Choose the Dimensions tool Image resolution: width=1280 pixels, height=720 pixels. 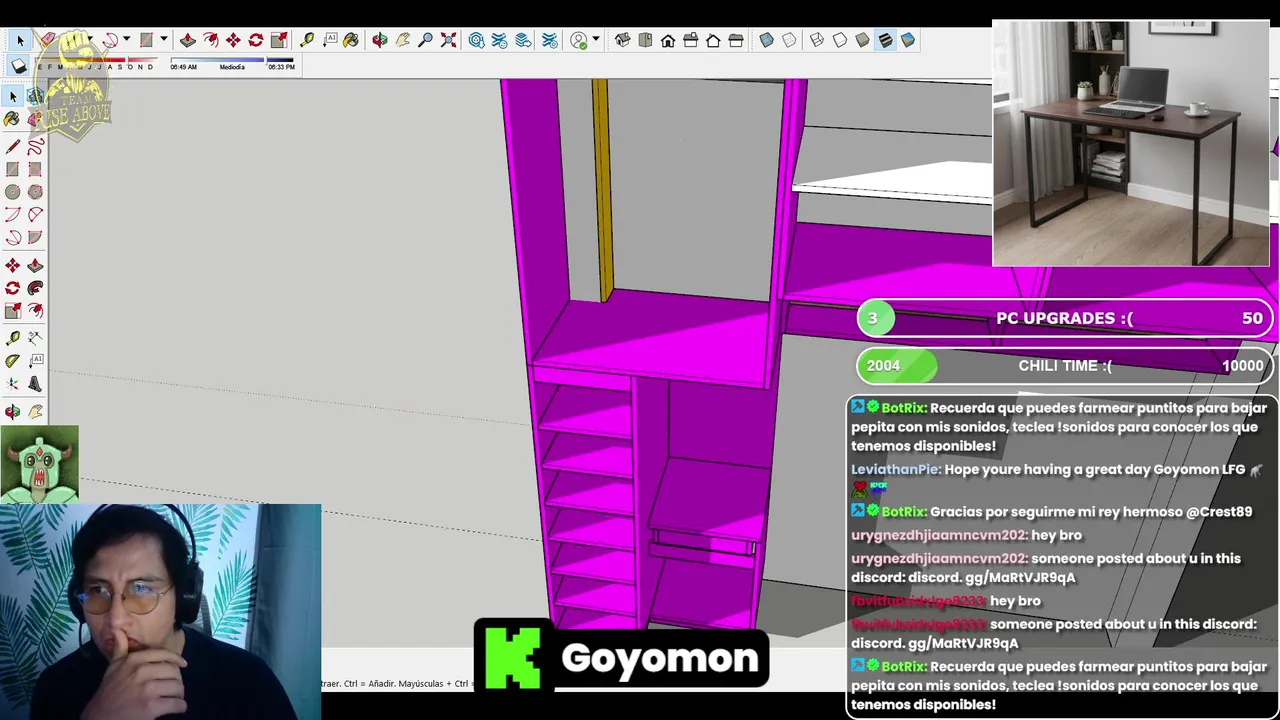pyautogui.click(x=35, y=338)
